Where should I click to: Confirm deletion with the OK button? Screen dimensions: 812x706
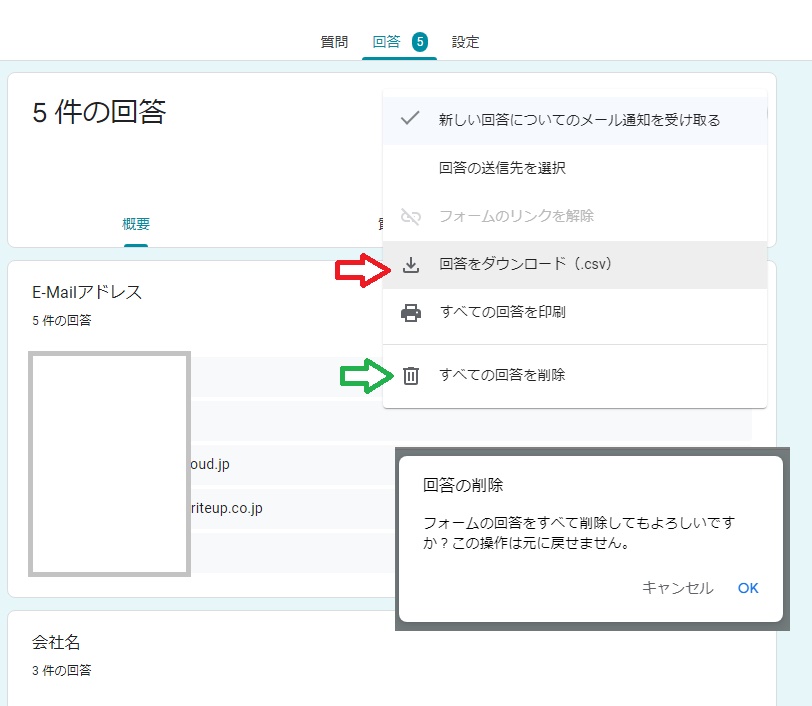748,588
